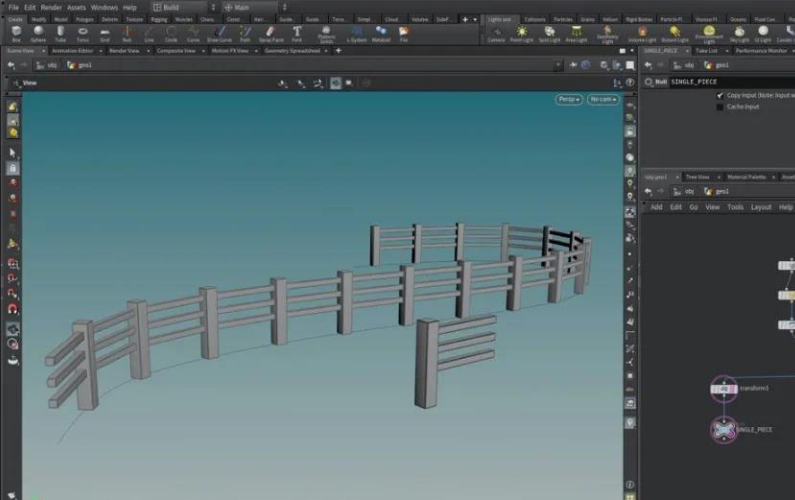The width and height of the screenshot is (795, 500).
Task: Enable the Cache Input checkbox
Action: (720, 107)
